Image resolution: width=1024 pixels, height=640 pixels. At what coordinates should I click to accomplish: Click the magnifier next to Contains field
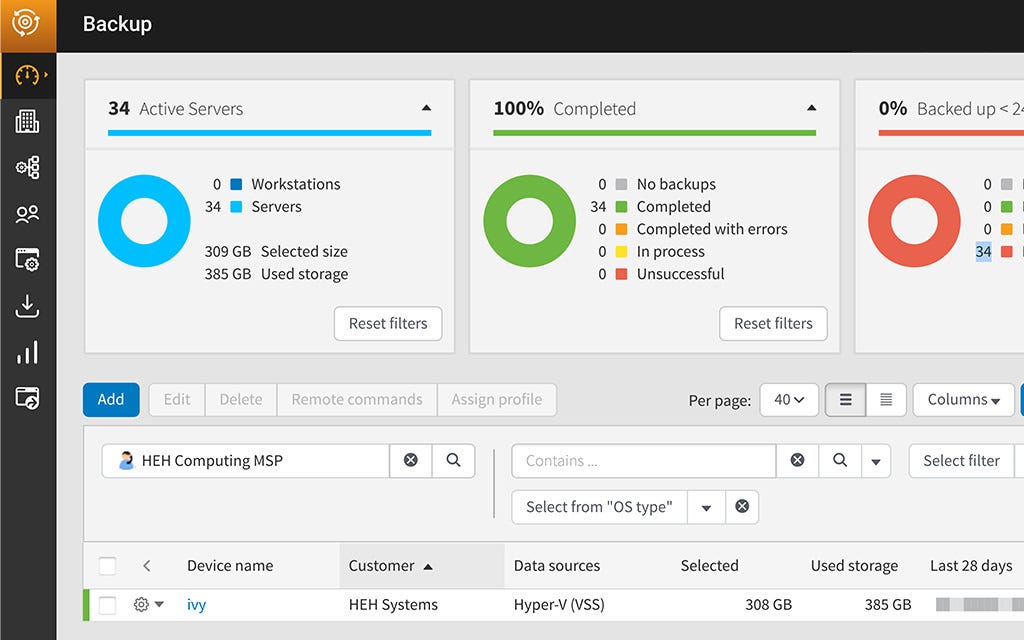point(840,460)
